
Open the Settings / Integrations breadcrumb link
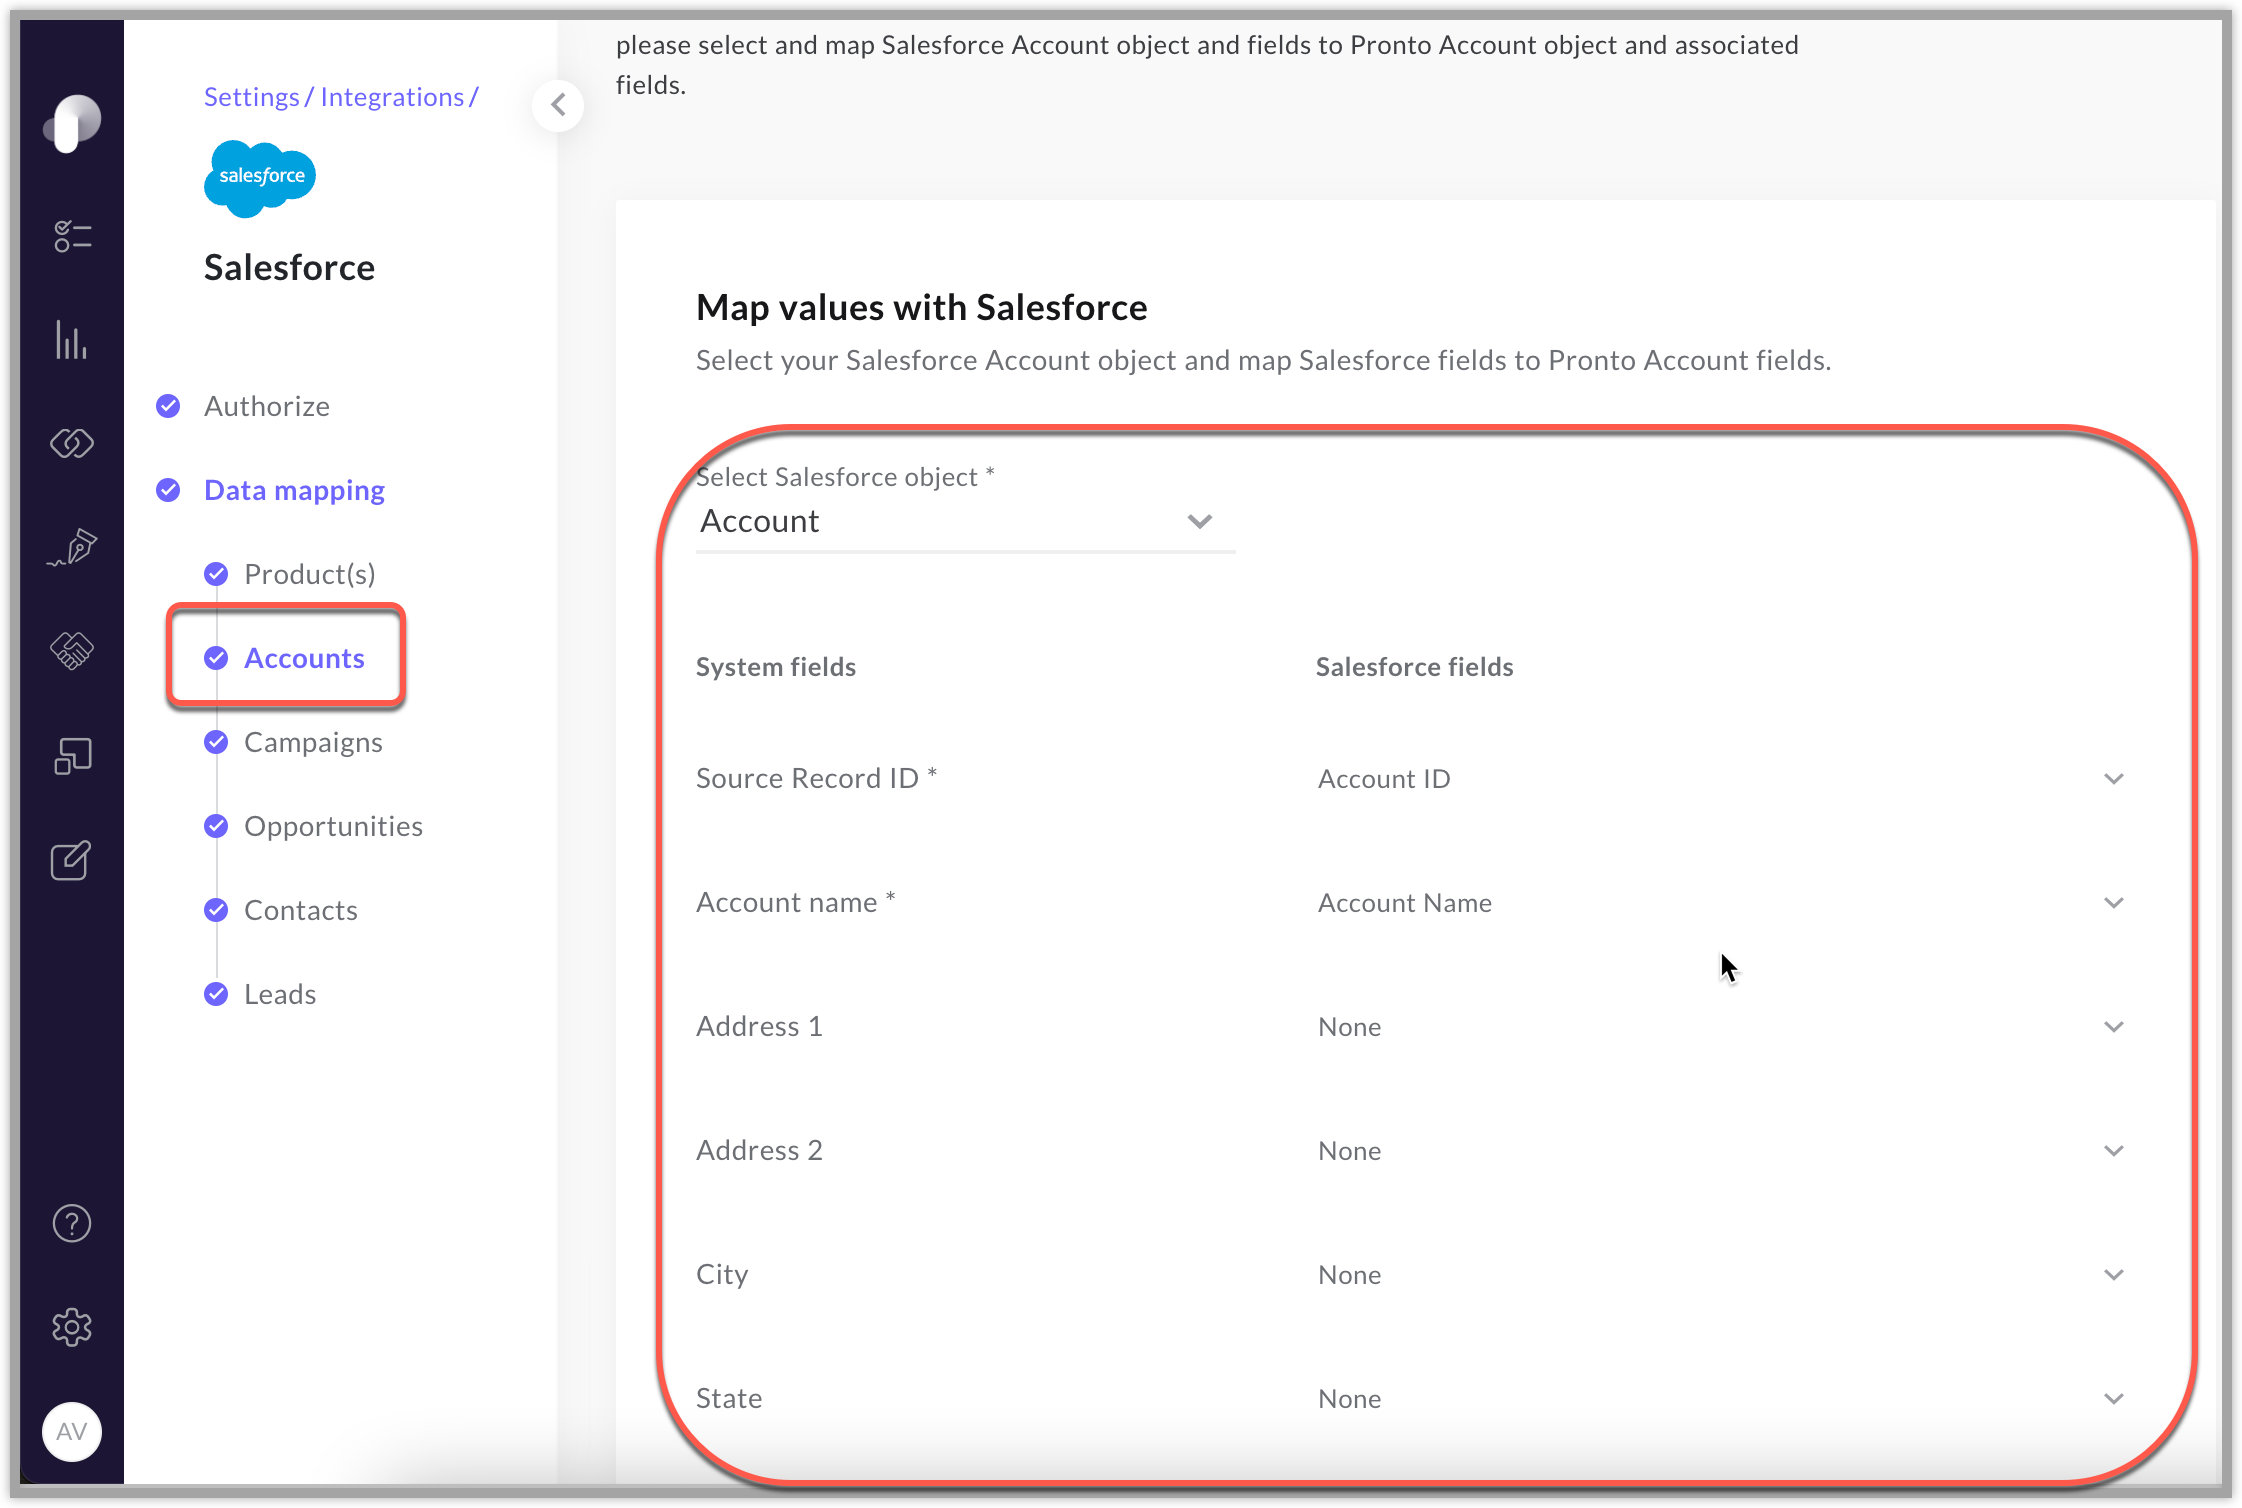pos(341,96)
